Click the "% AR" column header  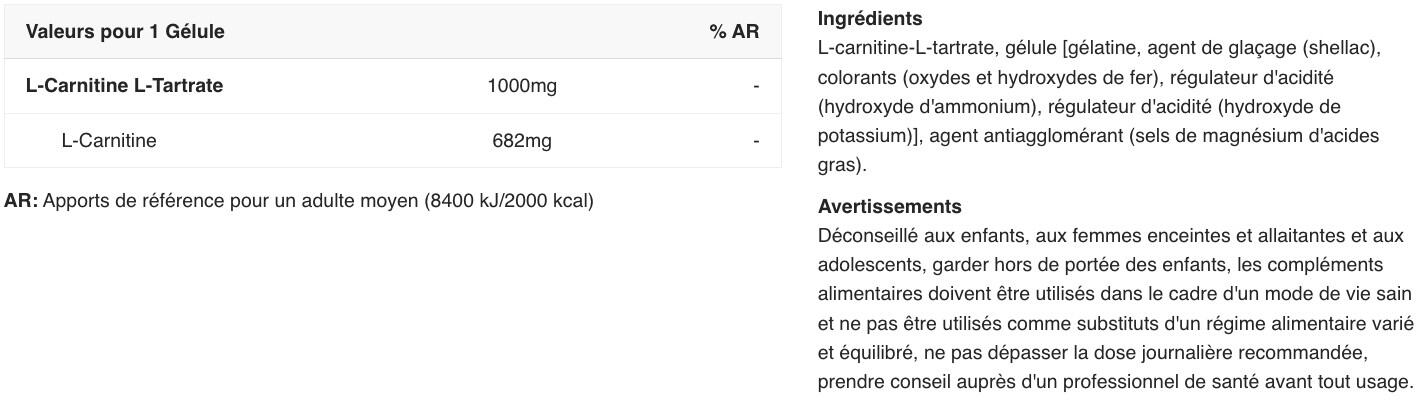(x=734, y=32)
